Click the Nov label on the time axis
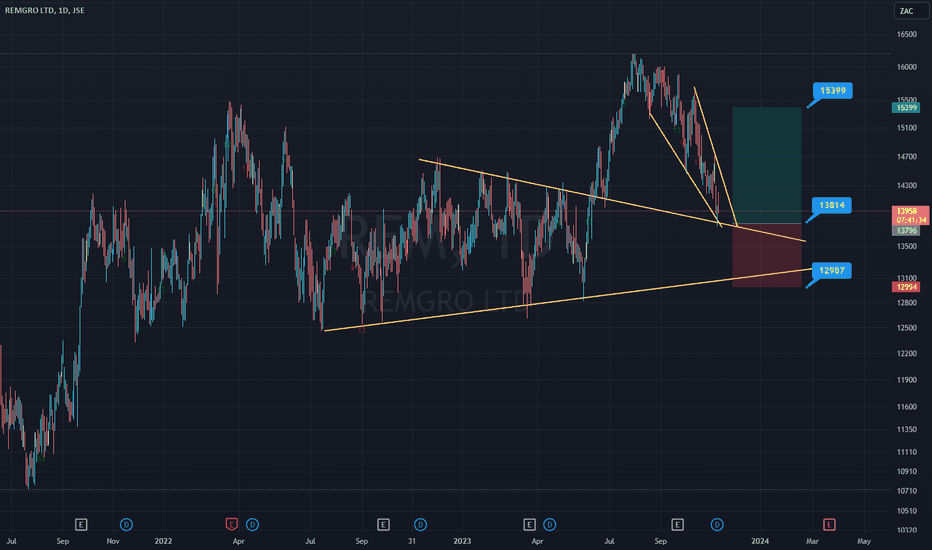This screenshot has width=932, height=550. (113, 541)
